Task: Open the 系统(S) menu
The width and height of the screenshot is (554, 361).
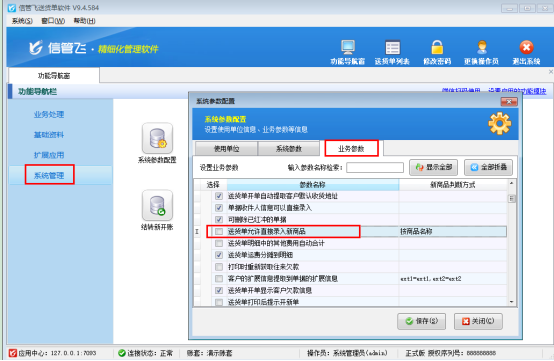Action: [22, 21]
